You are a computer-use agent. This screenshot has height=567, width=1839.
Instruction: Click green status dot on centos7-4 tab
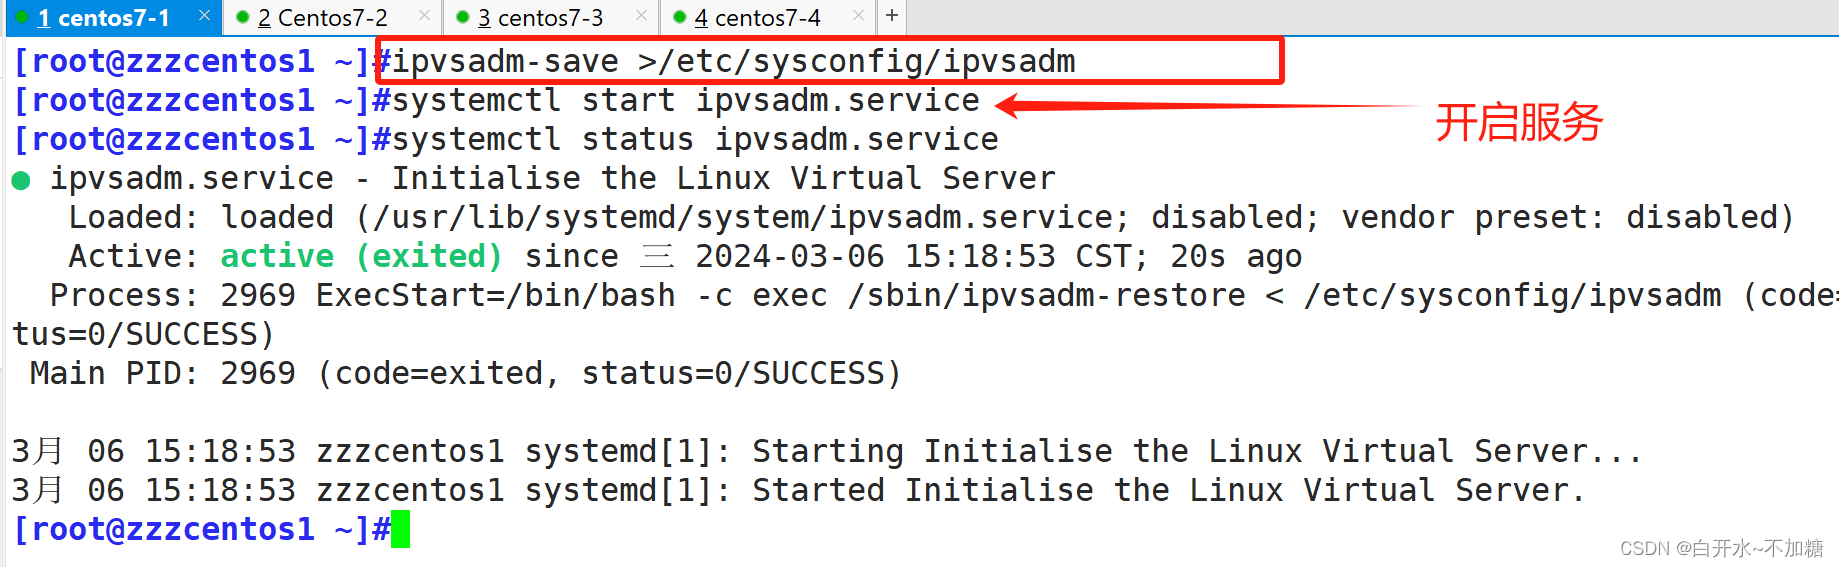679,17
